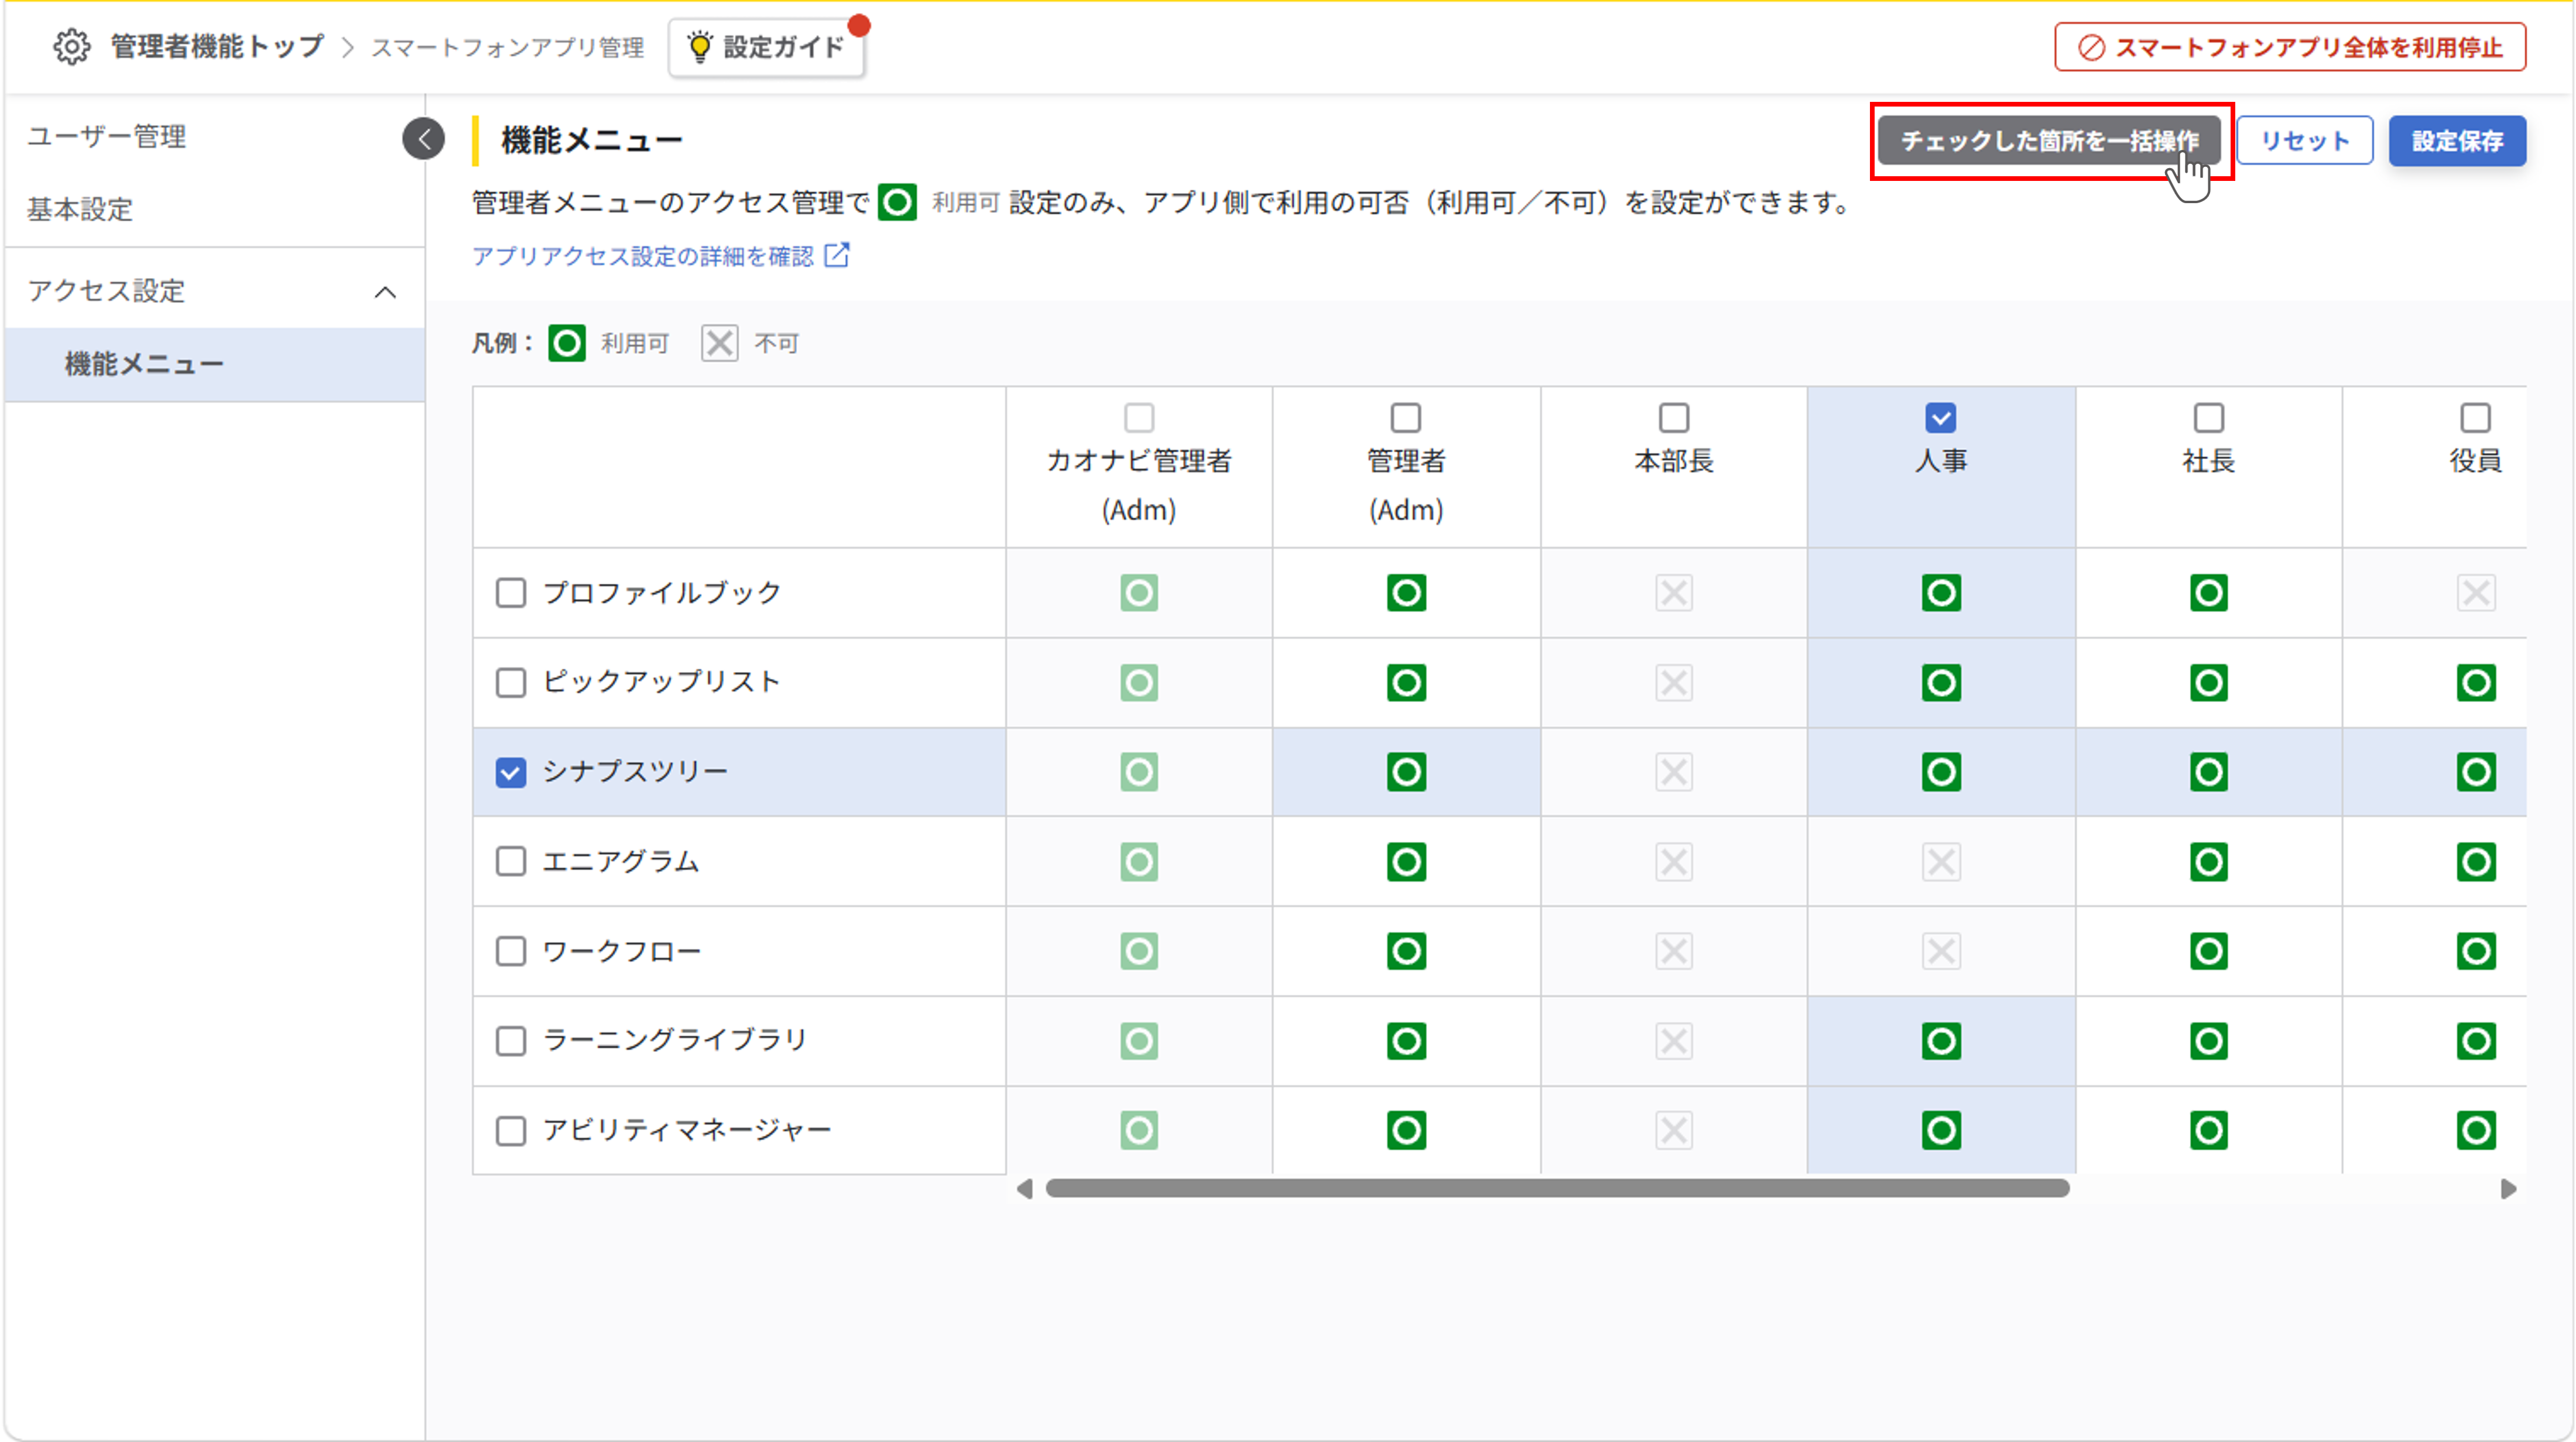Open ユーザー管理 in the sidebar
The width and height of the screenshot is (2576, 1442).
(107, 136)
